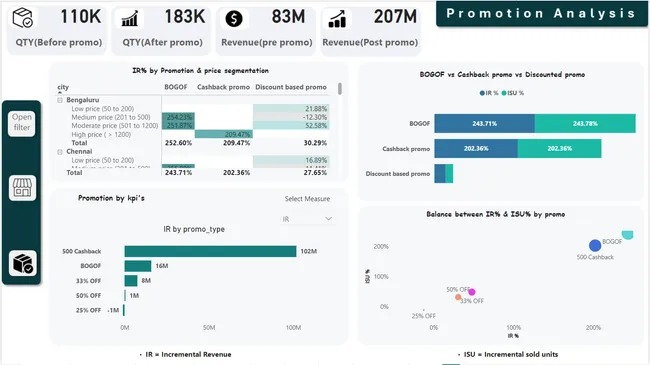Click the Discount based promo stacked bar
Image resolution: width=650 pixels, height=365 pixels.
pyautogui.click(x=444, y=174)
